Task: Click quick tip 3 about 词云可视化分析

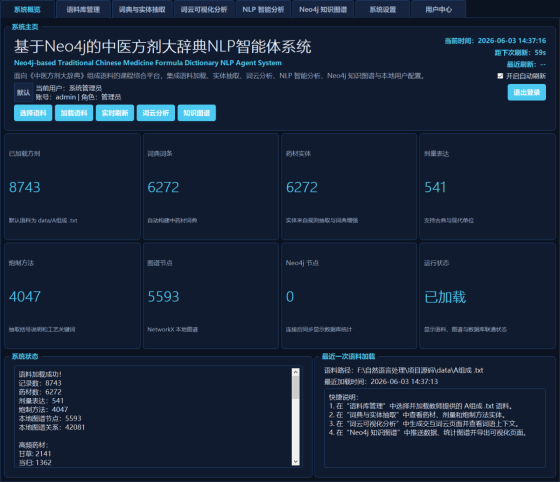Action: [424, 424]
